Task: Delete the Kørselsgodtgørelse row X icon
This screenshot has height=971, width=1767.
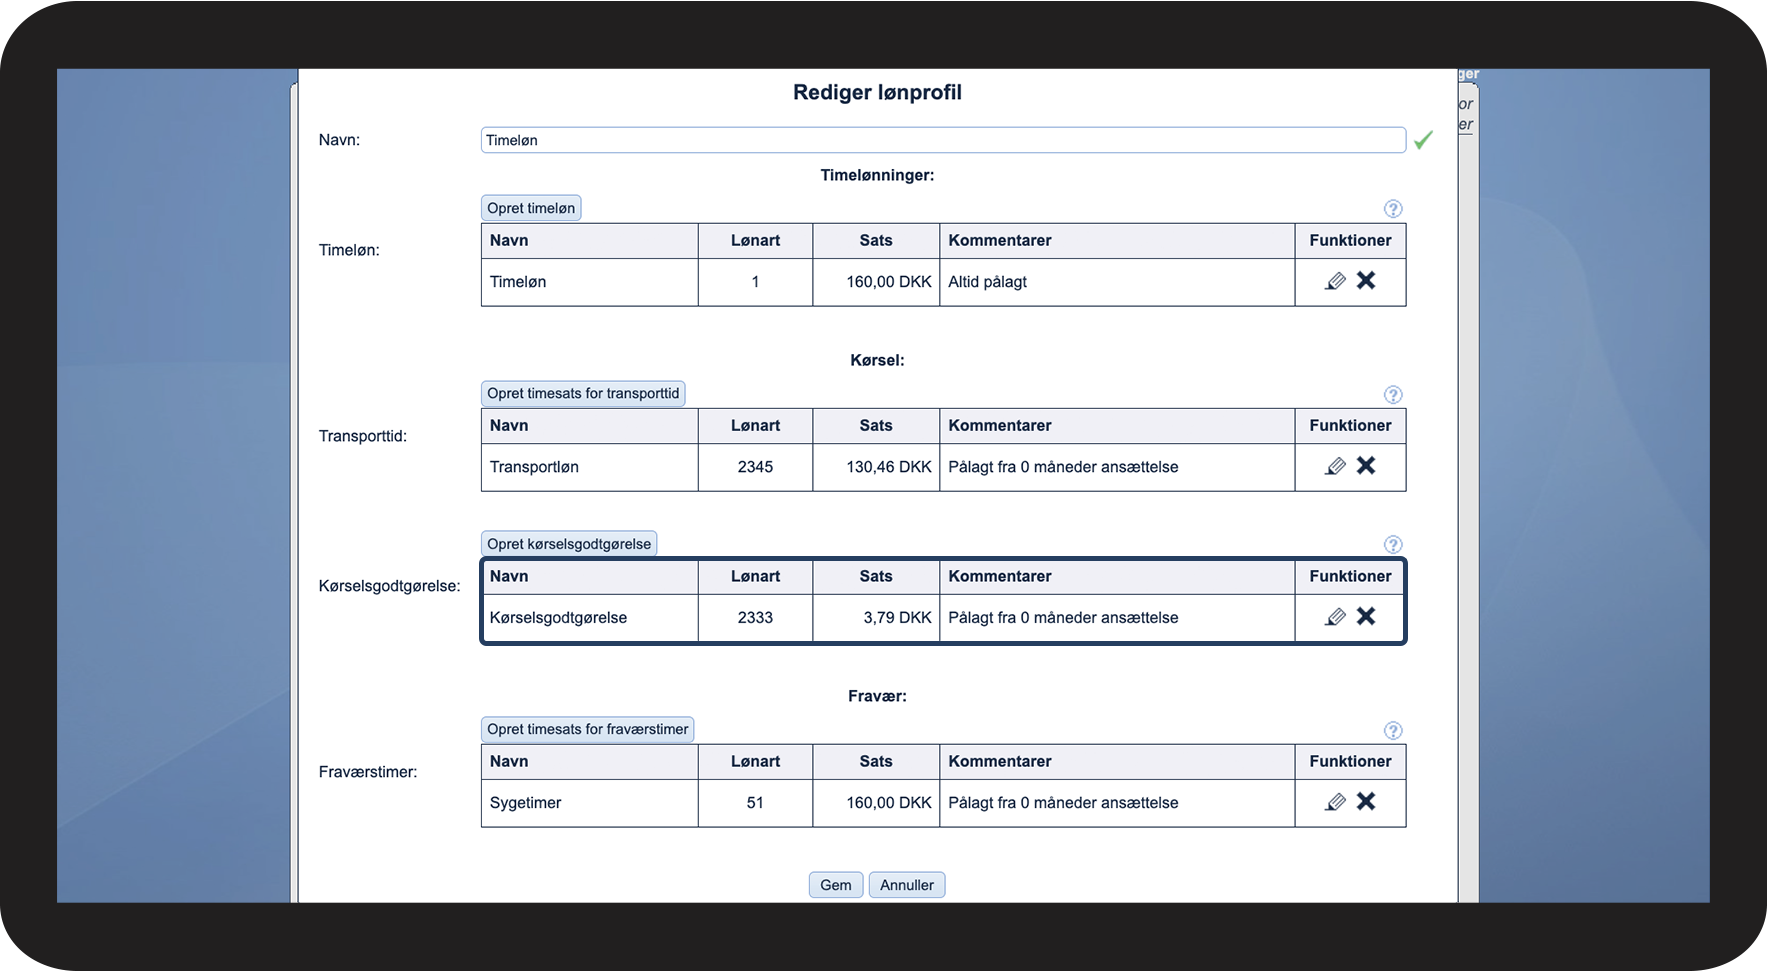Action: (x=1366, y=617)
